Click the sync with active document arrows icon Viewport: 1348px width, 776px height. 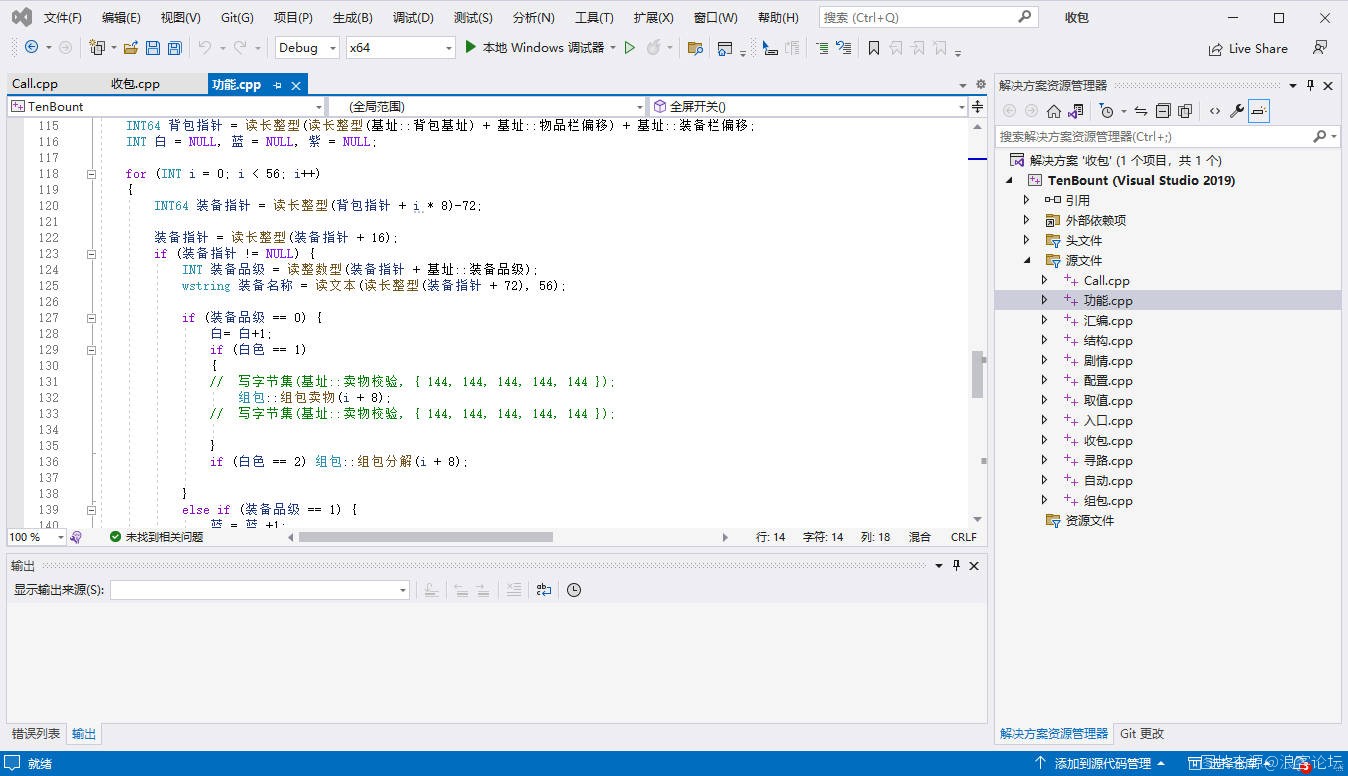coord(1141,111)
